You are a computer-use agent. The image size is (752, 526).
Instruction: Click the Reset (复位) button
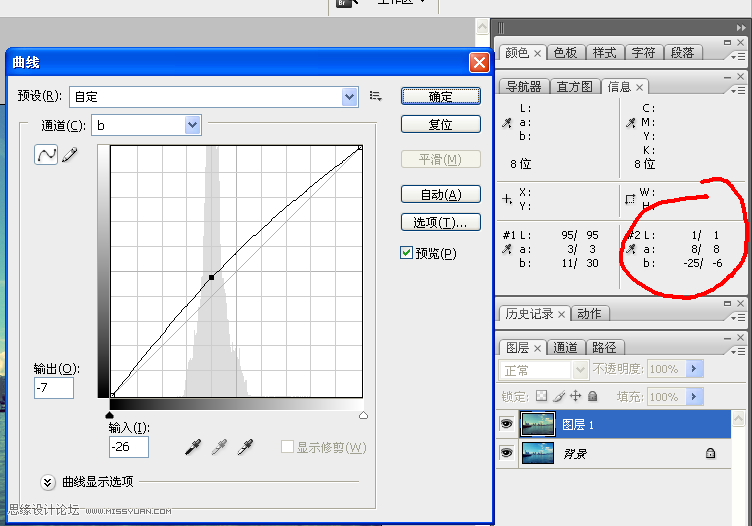tap(440, 124)
